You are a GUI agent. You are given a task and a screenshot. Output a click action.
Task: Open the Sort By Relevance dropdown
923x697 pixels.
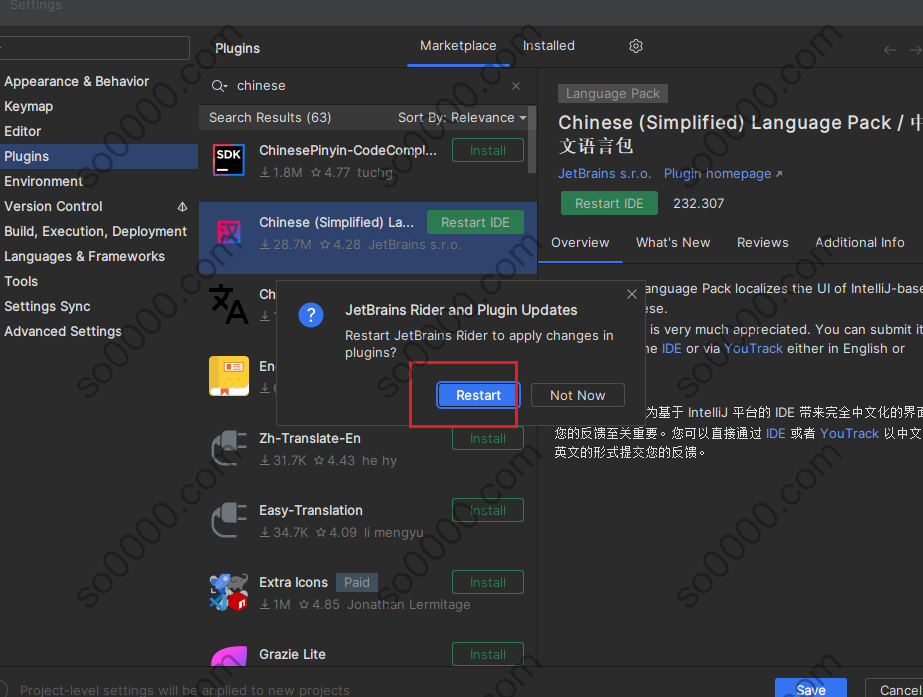point(462,118)
